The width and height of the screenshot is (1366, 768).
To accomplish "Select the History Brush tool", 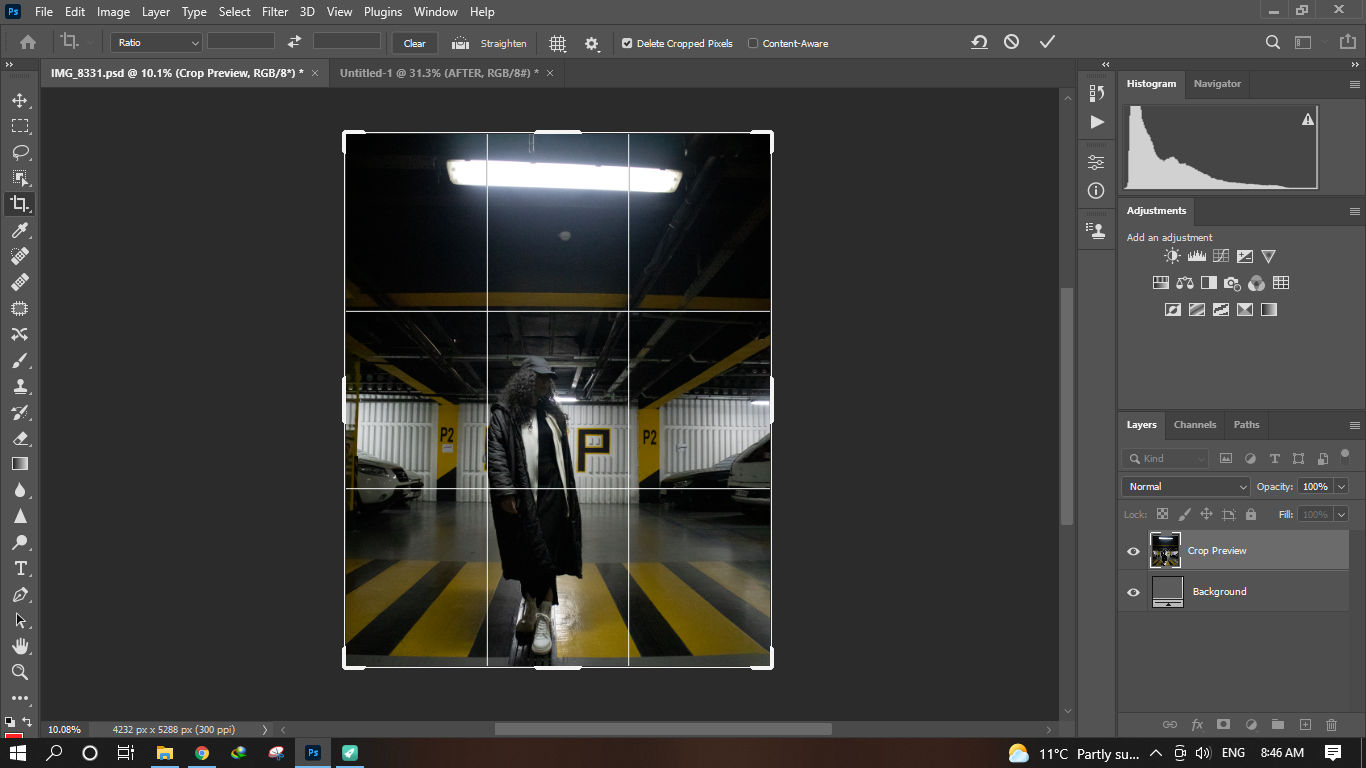I will click(19, 412).
